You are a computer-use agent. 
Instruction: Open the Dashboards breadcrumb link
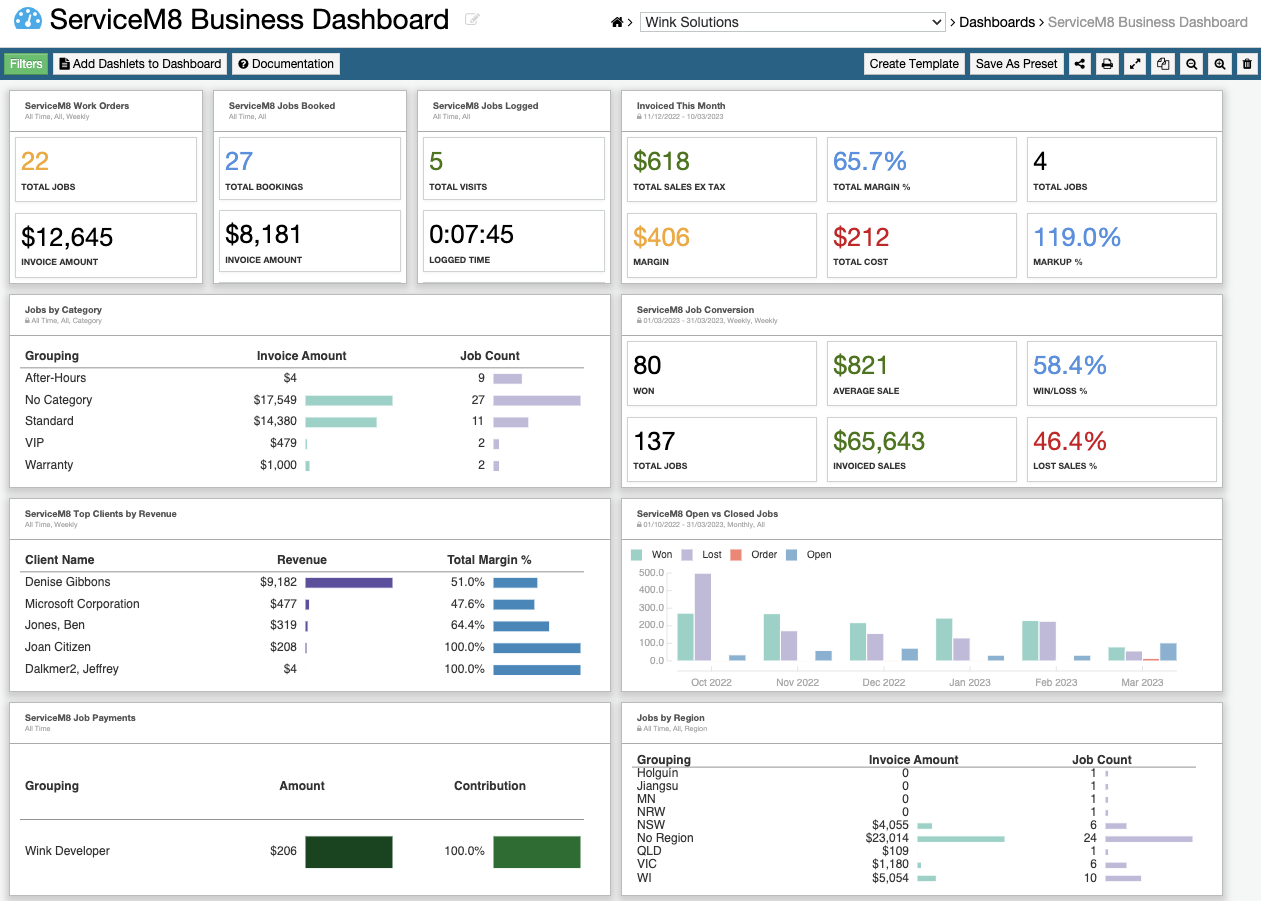[x=996, y=21]
